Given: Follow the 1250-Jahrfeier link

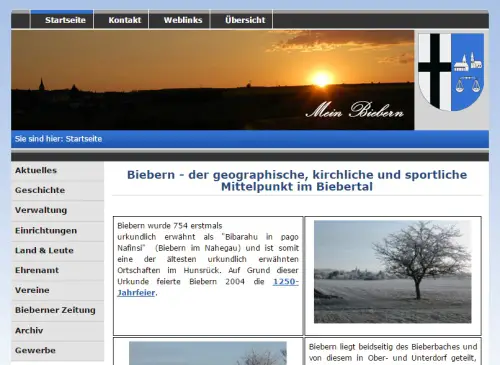Looking at the screenshot, I should coord(286,282).
